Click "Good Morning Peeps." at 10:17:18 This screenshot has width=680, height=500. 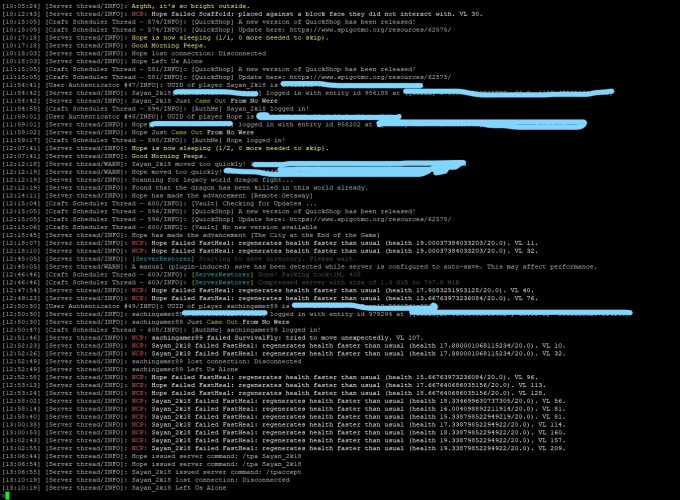[x=169, y=46]
